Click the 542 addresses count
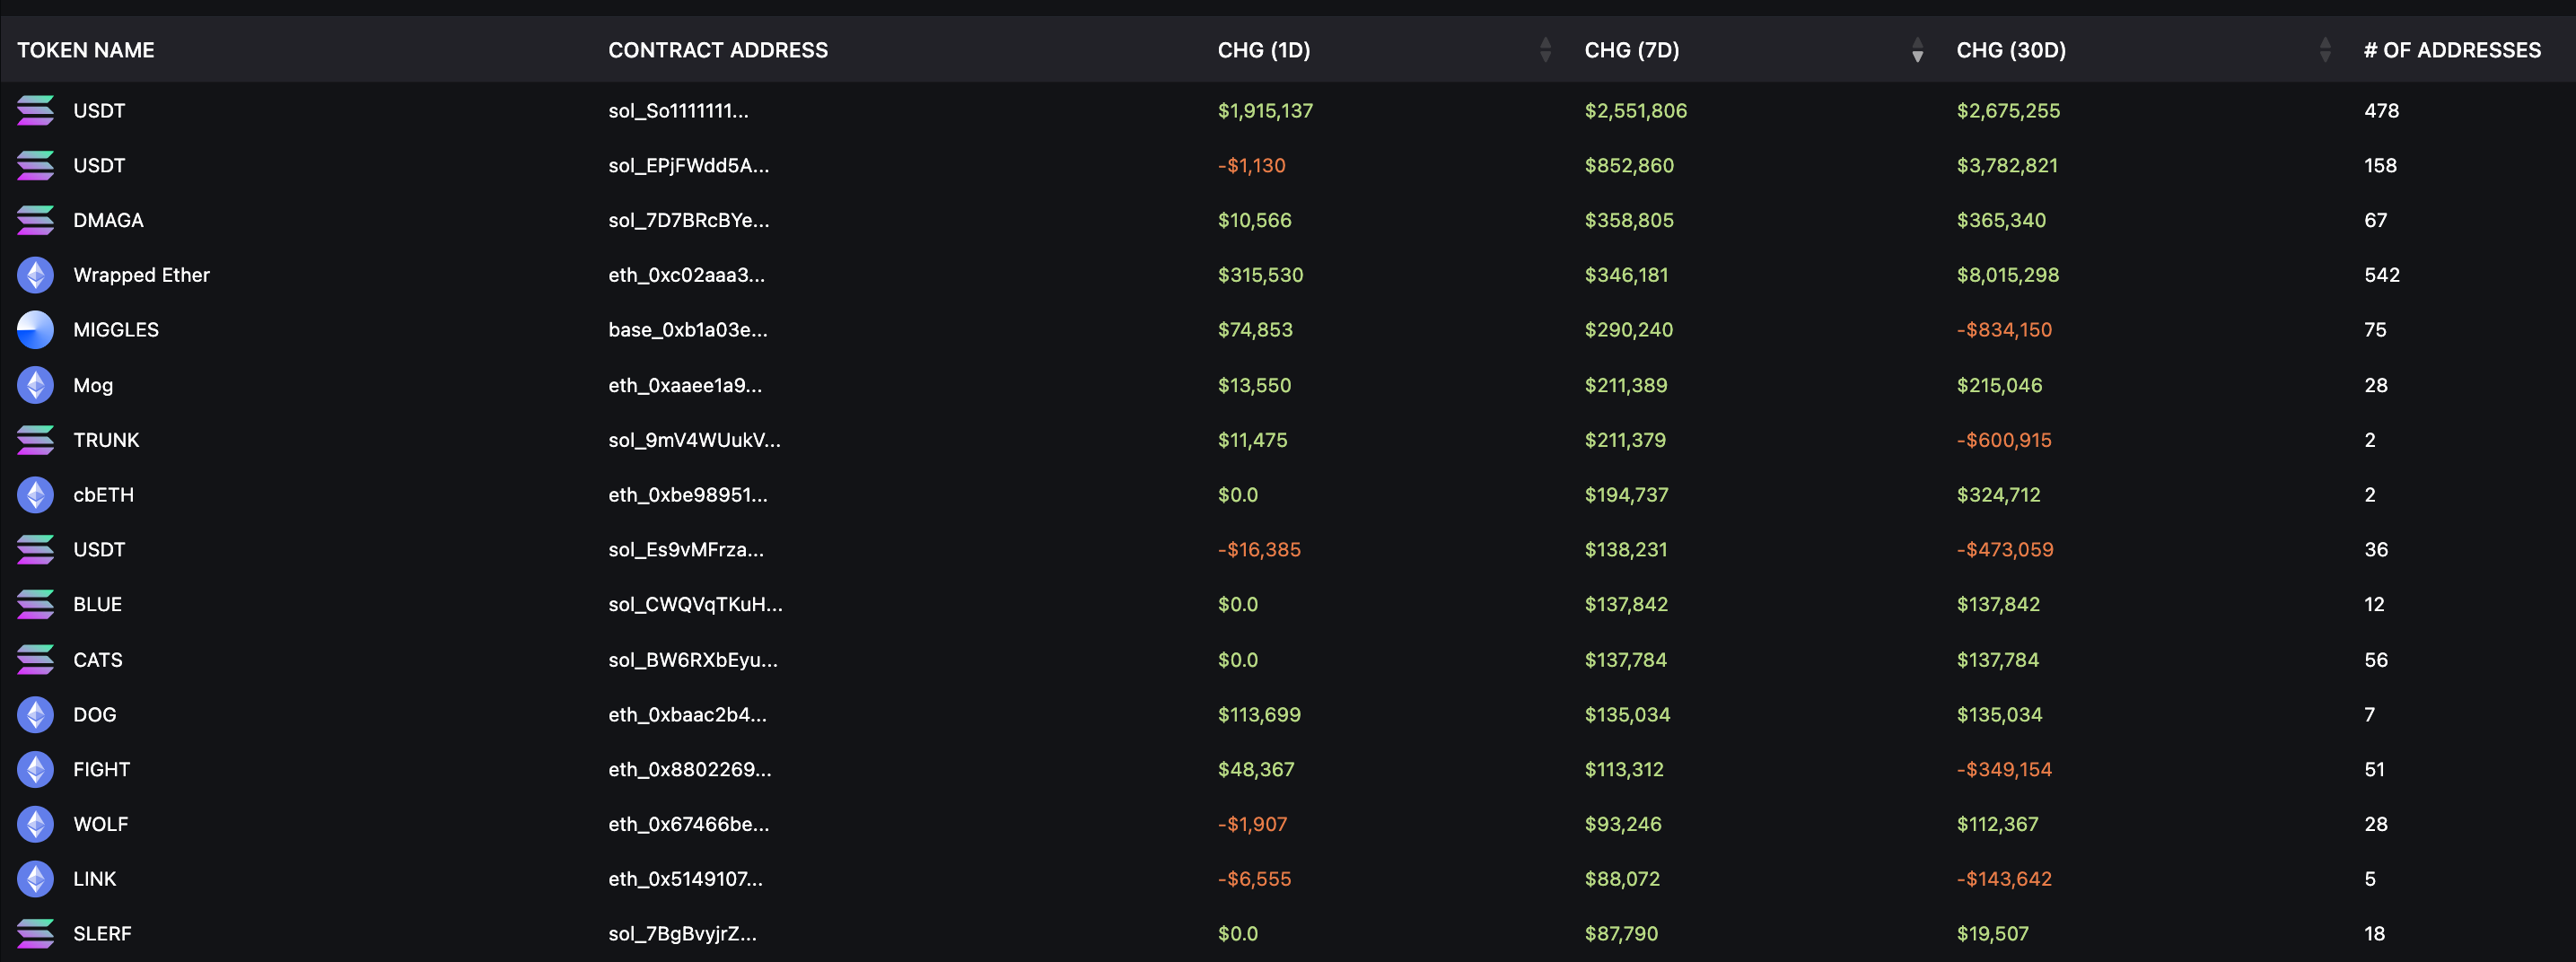 coord(2381,275)
